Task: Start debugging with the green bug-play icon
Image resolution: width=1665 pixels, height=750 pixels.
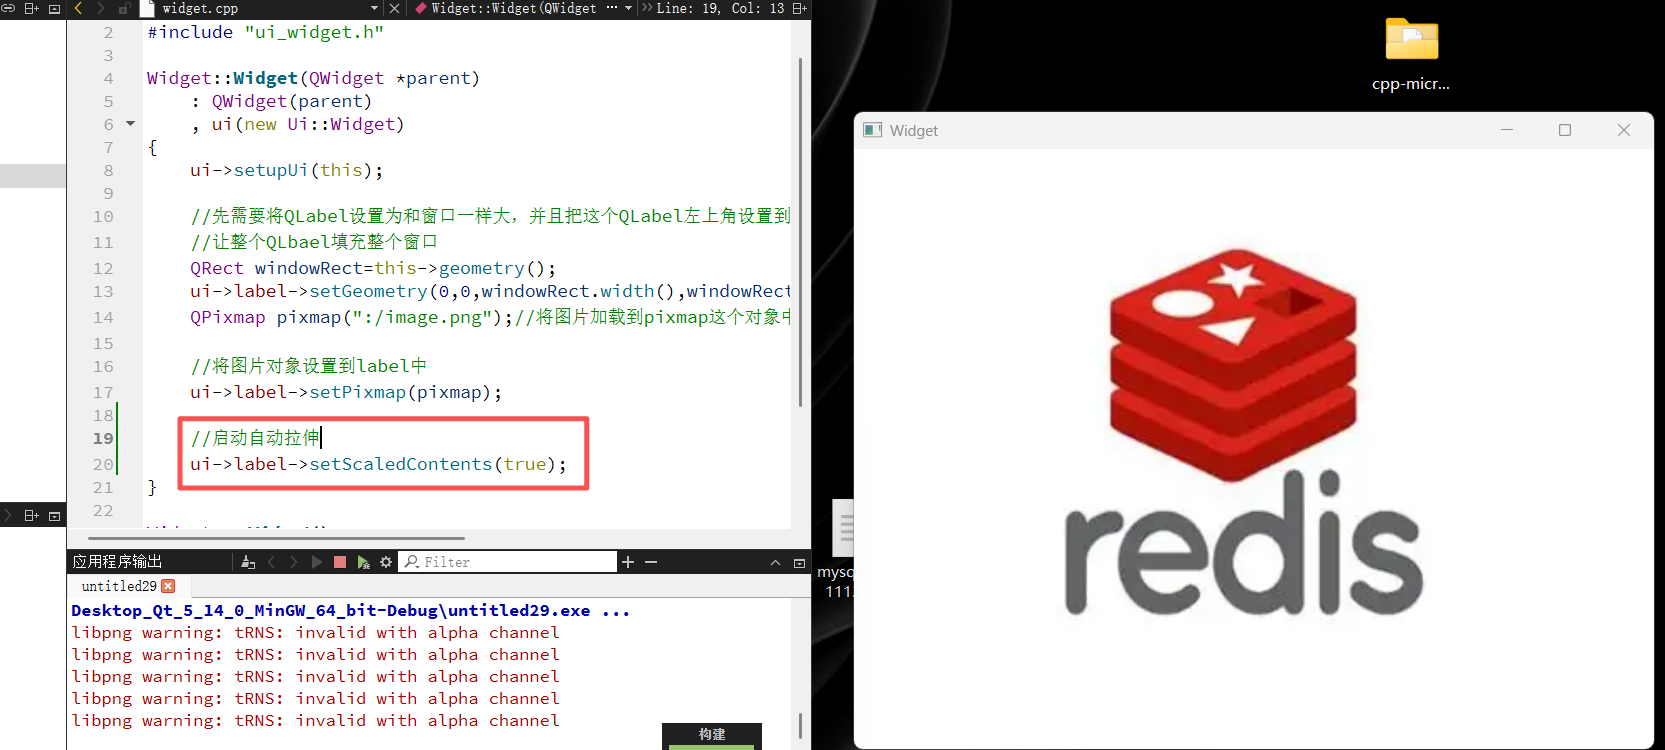Action: coord(363,562)
